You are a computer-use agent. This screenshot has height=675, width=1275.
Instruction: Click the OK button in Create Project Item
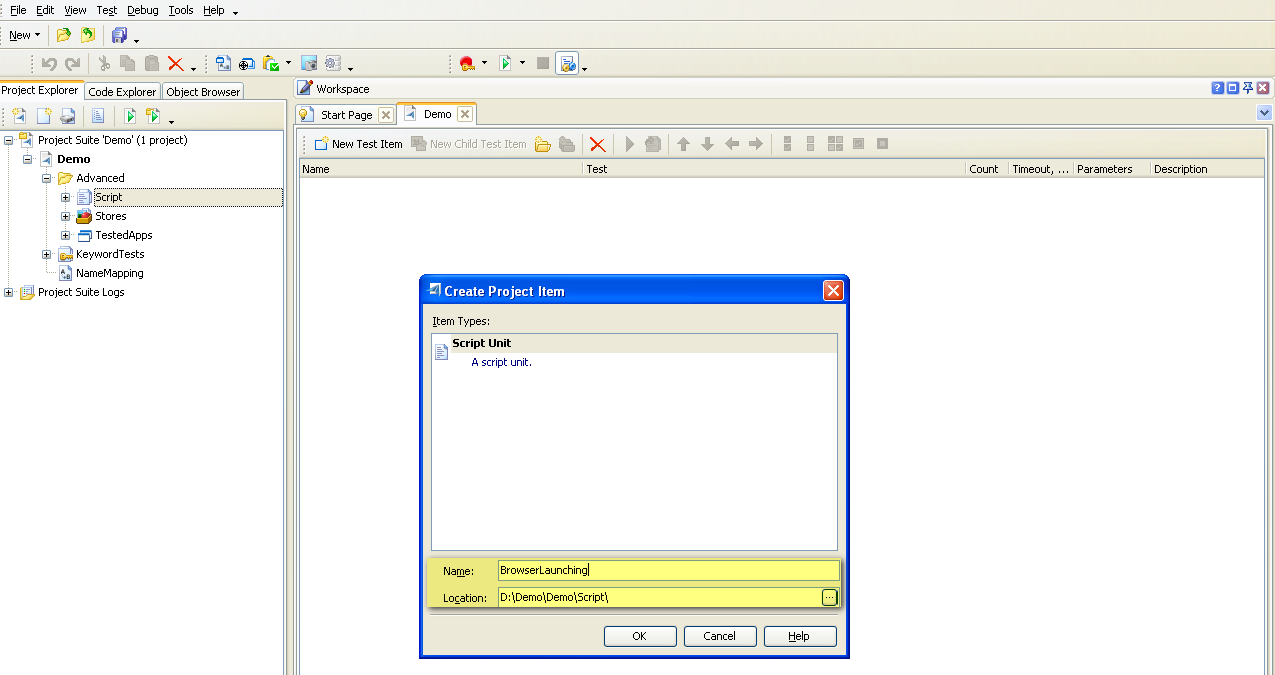639,636
